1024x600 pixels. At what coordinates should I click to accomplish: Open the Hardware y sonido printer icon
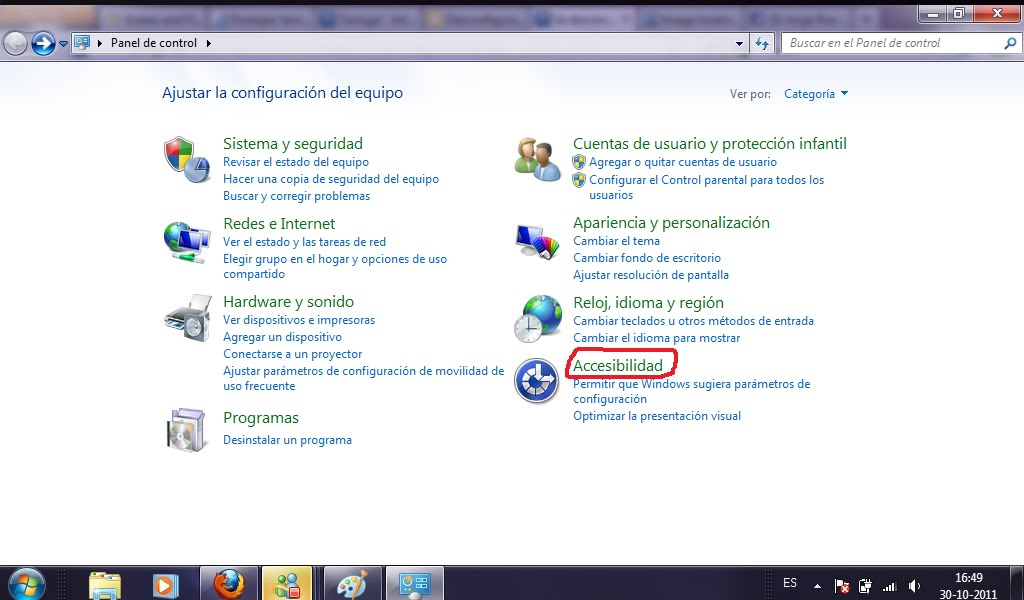pyautogui.click(x=187, y=318)
